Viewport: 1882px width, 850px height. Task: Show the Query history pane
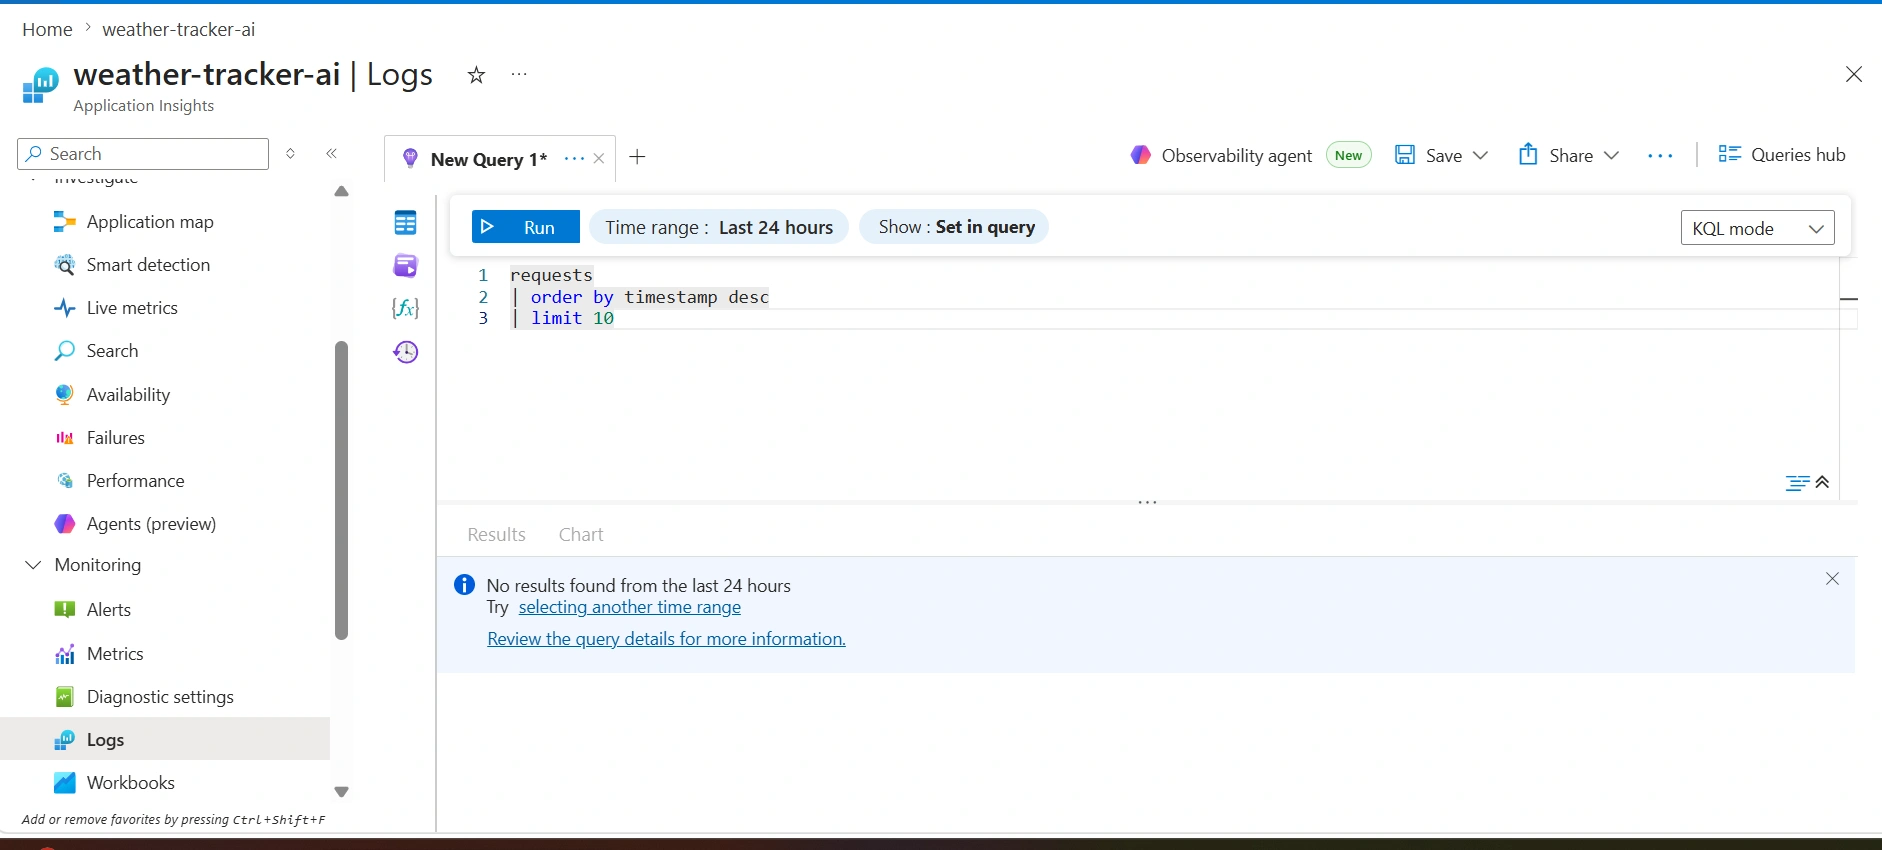405,352
